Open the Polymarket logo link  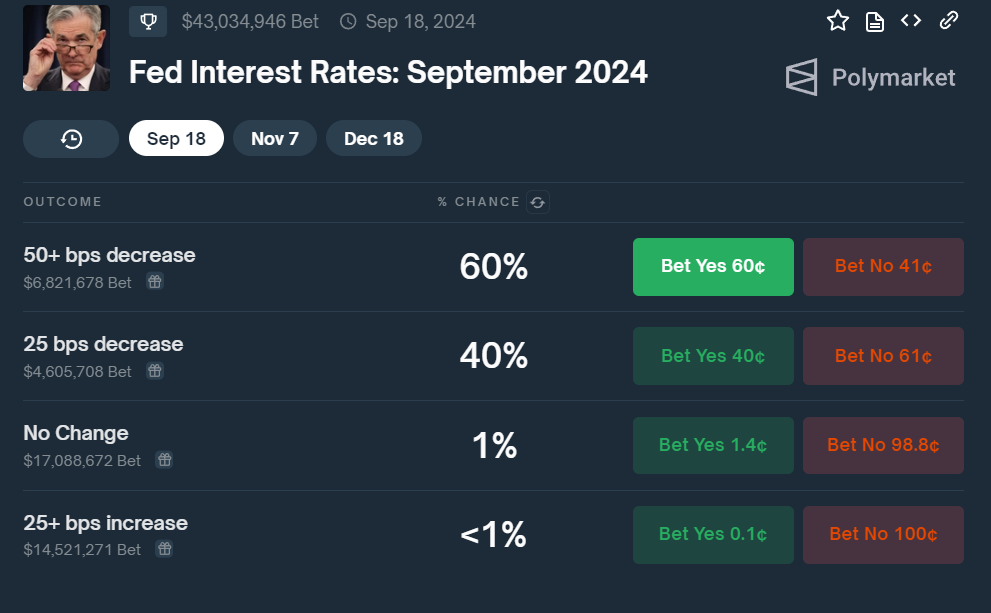(x=870, y=78)
